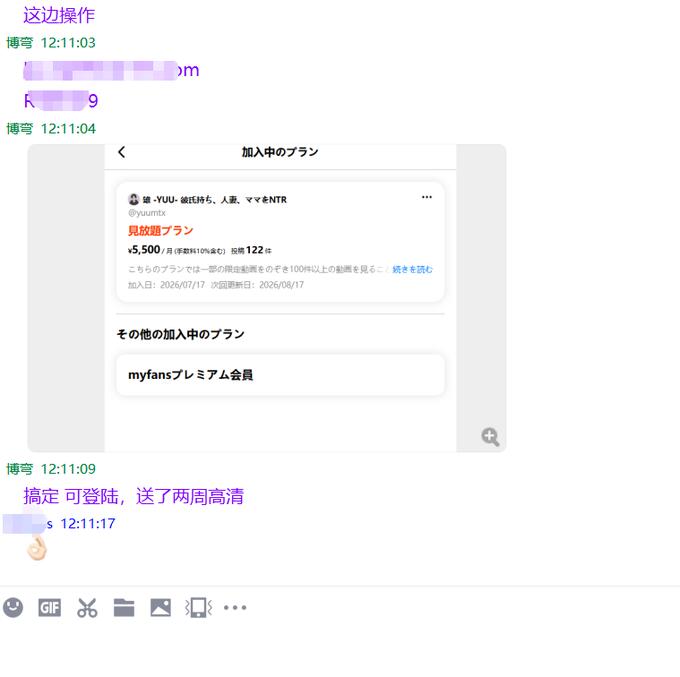Screen dimensions: 680x677
Task: Open more toolbar options (three dots)
Action: [x=235, y=608]
